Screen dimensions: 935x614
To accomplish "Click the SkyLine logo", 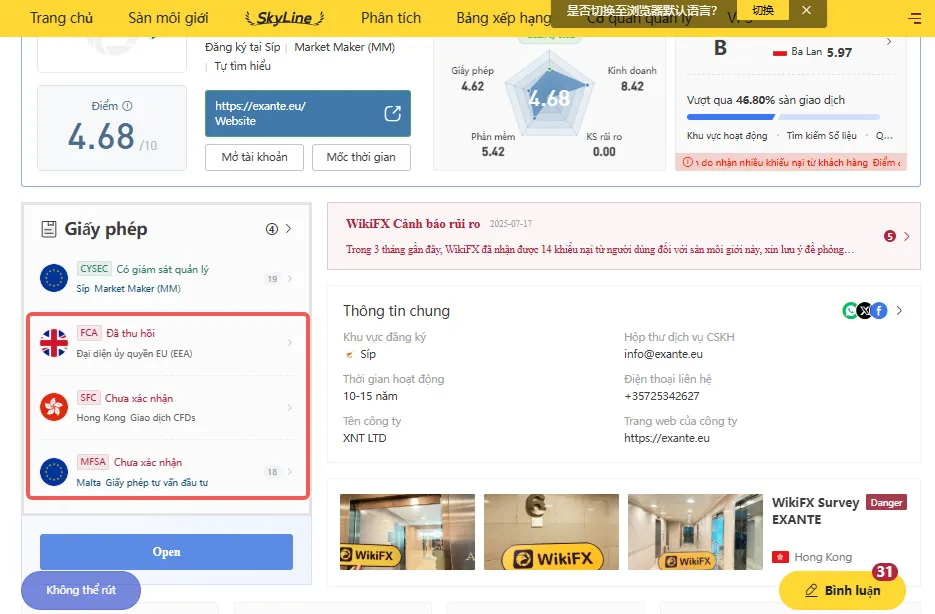I will tap(284, 18).
